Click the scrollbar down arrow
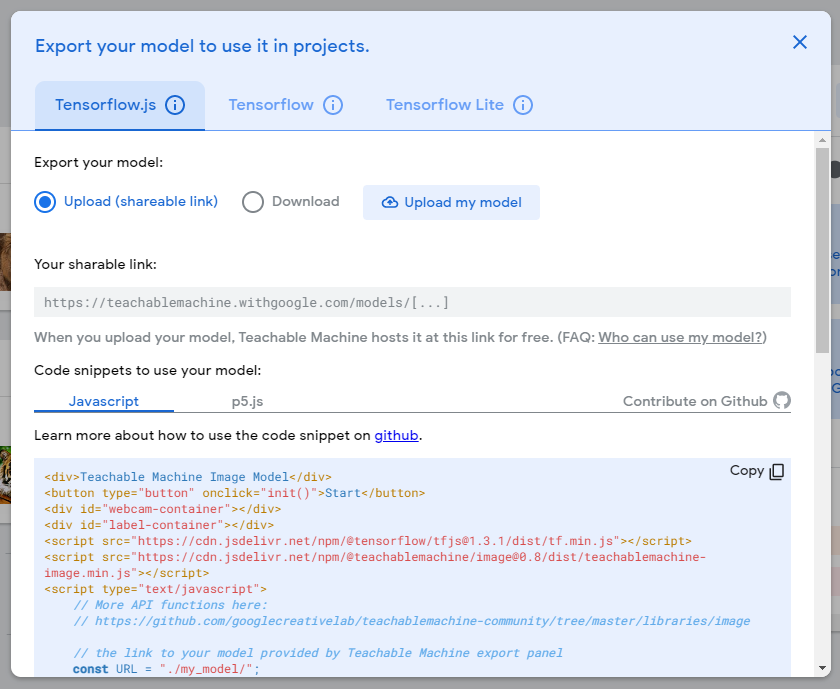The height and width of the screenshot is (689, 840). pos(822,668)
